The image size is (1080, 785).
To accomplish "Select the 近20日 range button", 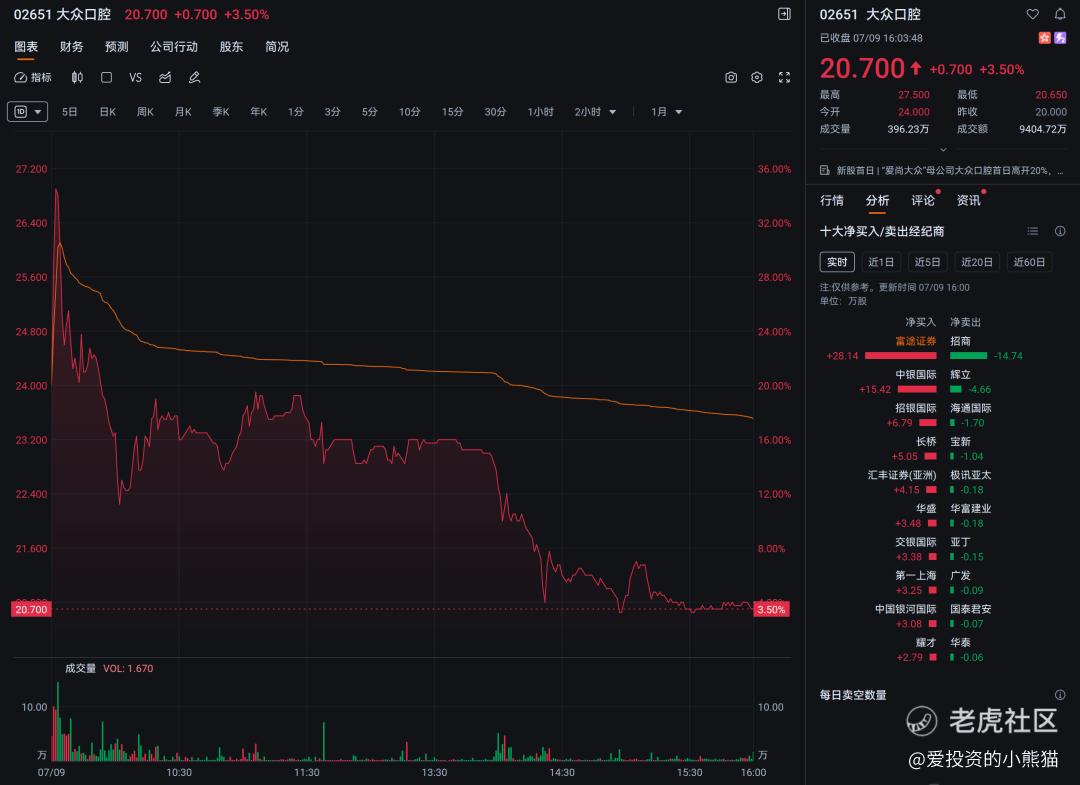I will 977,262.
